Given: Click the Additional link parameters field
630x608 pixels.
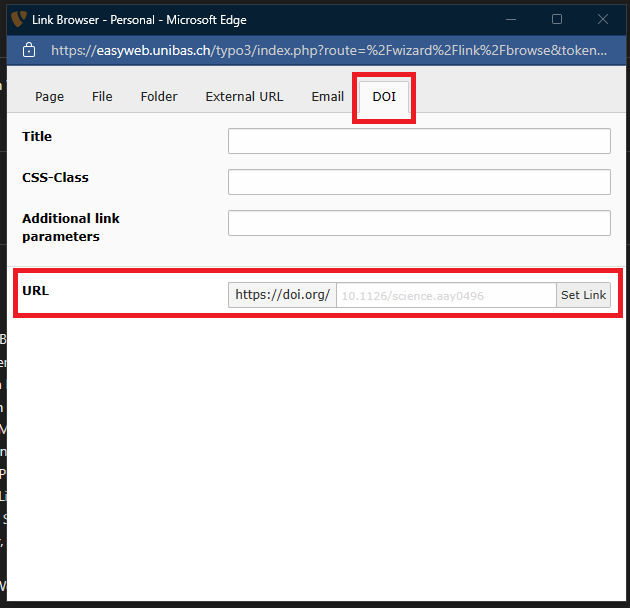Looking at the screenshot, I should pos(419,223).
